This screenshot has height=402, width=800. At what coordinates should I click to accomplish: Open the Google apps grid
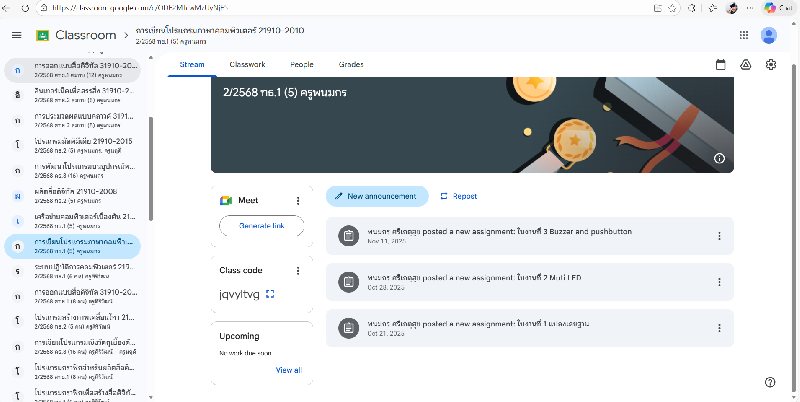click(x=743, y=36)
